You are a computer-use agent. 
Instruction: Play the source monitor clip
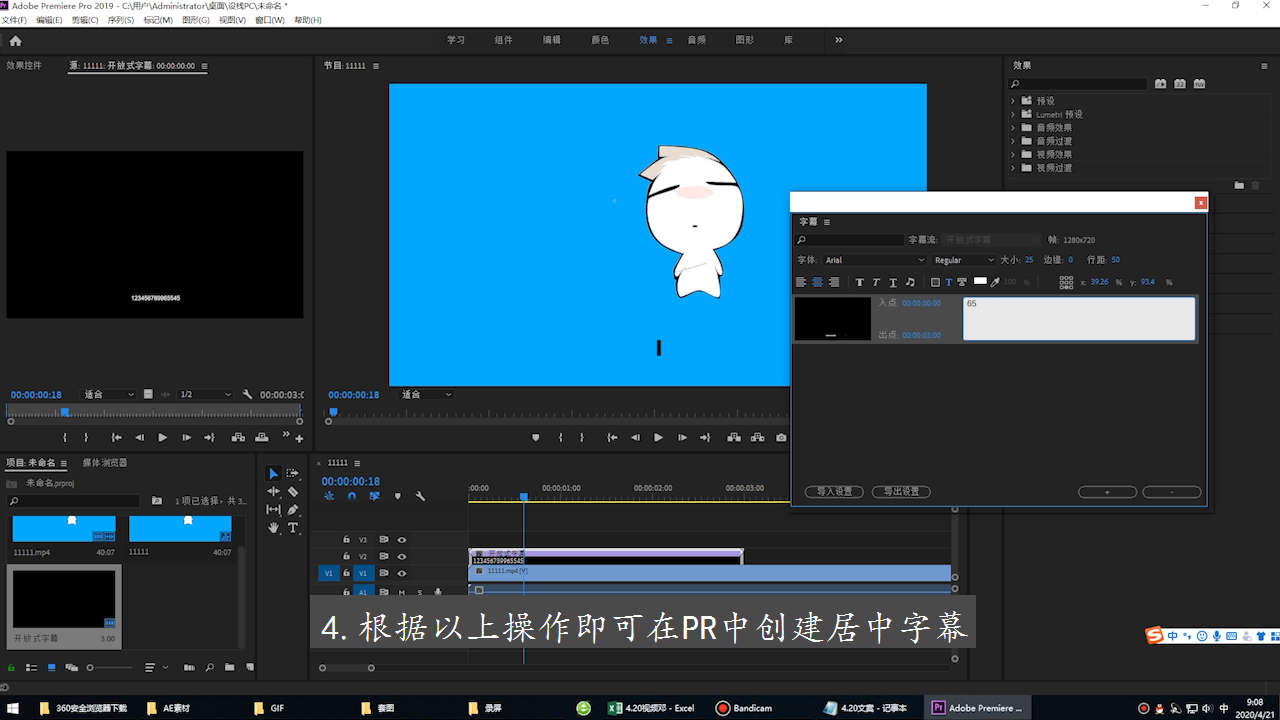(x=162, y=437)
